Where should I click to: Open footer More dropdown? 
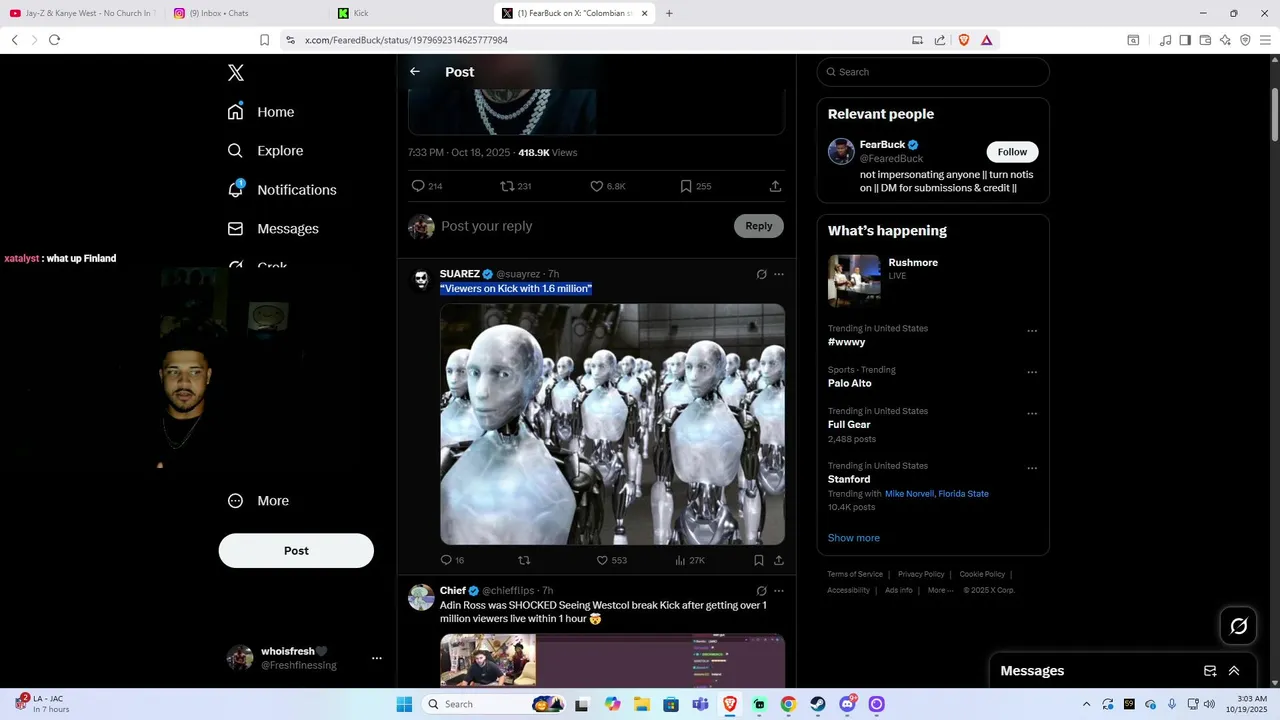(941, 590)
